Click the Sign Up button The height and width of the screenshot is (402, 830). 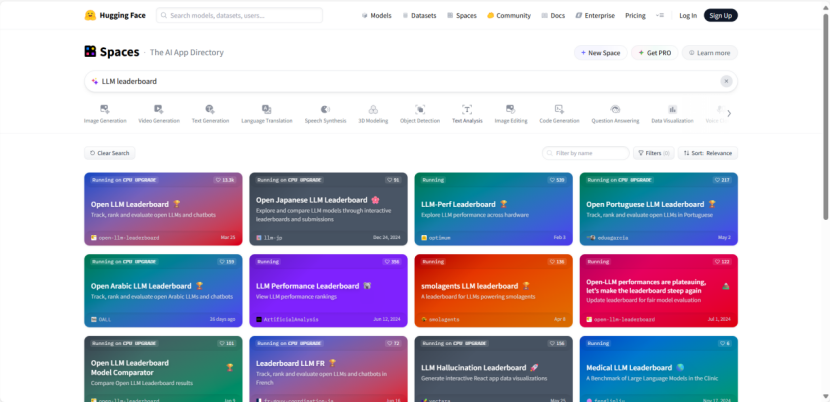point(720,16)
